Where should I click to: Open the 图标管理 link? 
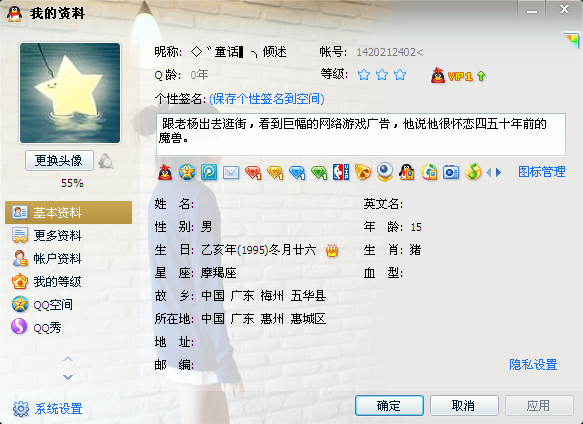point(542,172)
